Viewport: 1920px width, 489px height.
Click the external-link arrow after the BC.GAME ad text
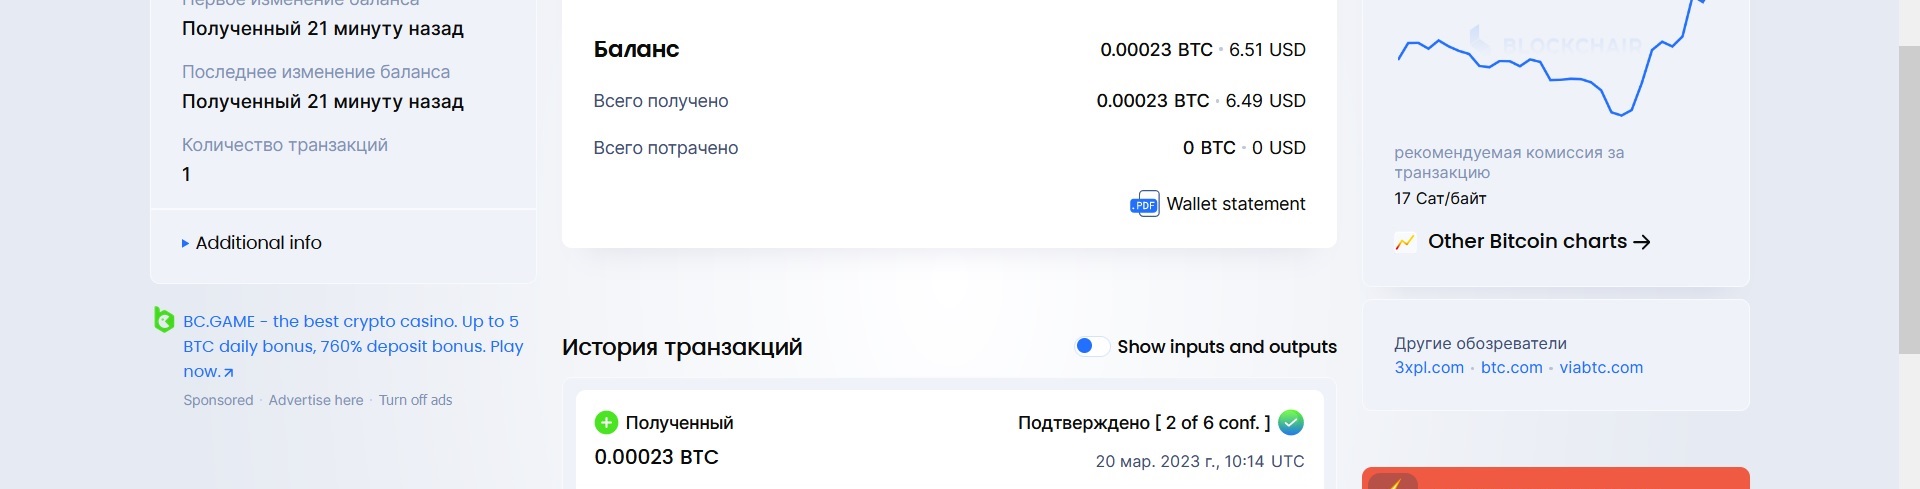[x=229, y=372]
